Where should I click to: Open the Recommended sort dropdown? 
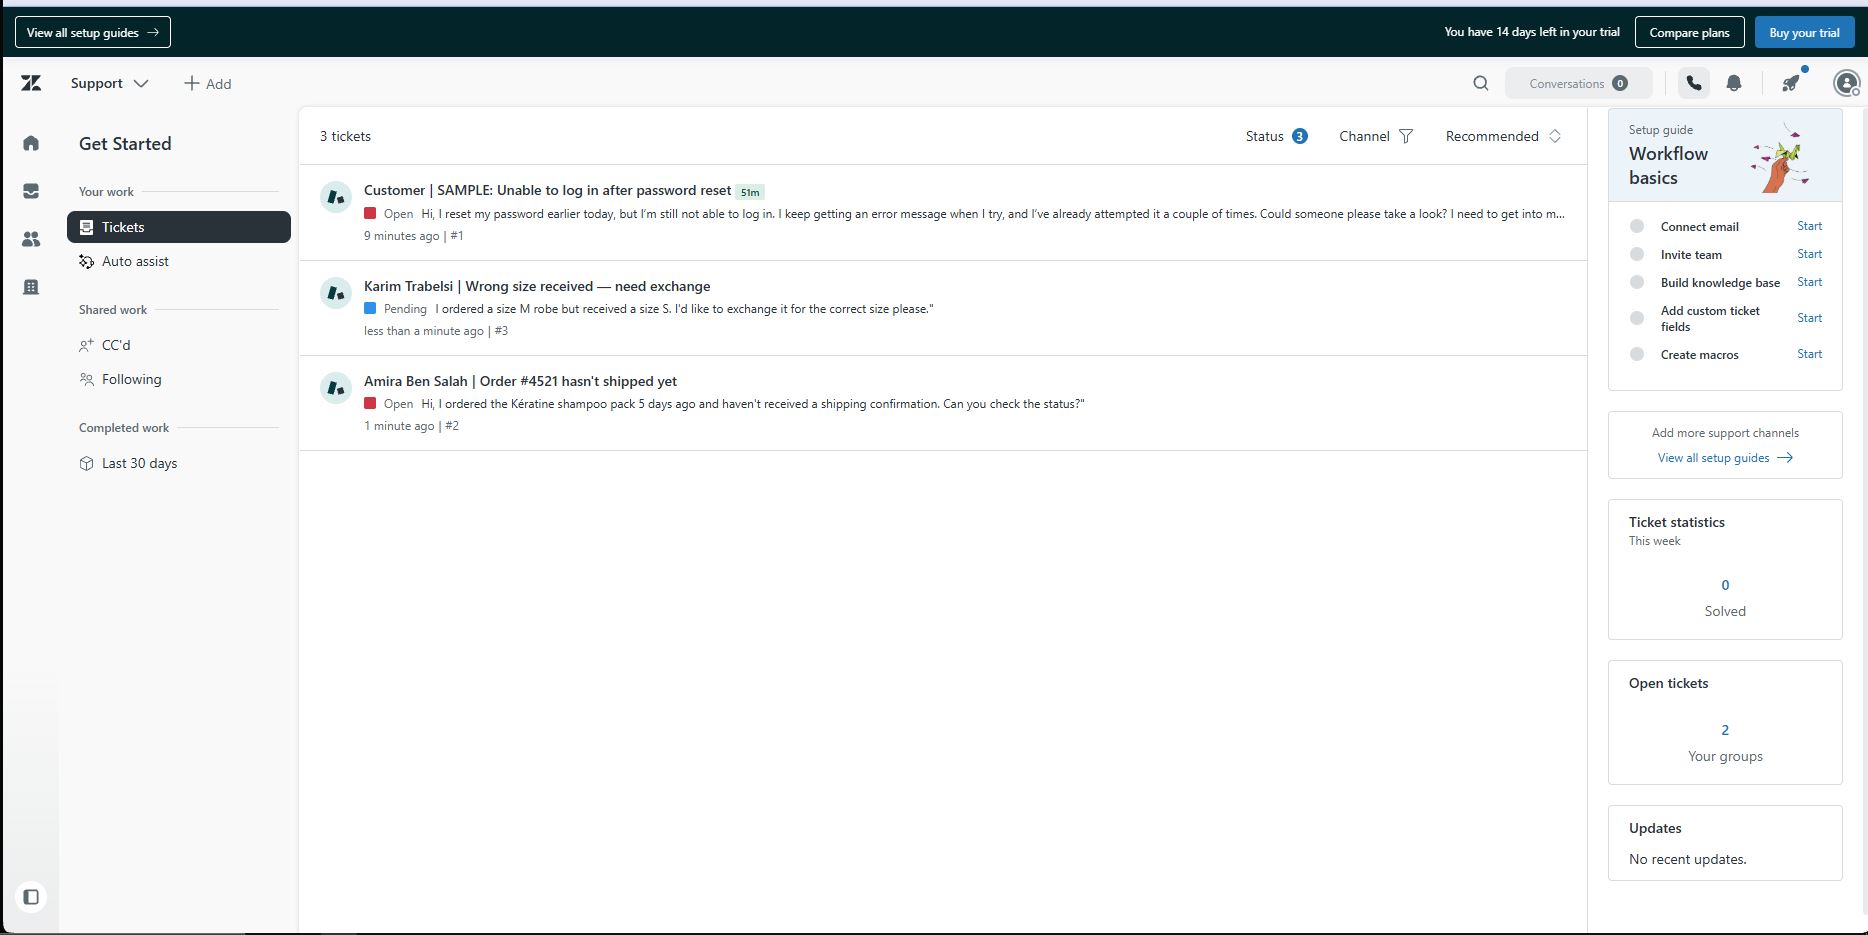tap(1503, 136)
